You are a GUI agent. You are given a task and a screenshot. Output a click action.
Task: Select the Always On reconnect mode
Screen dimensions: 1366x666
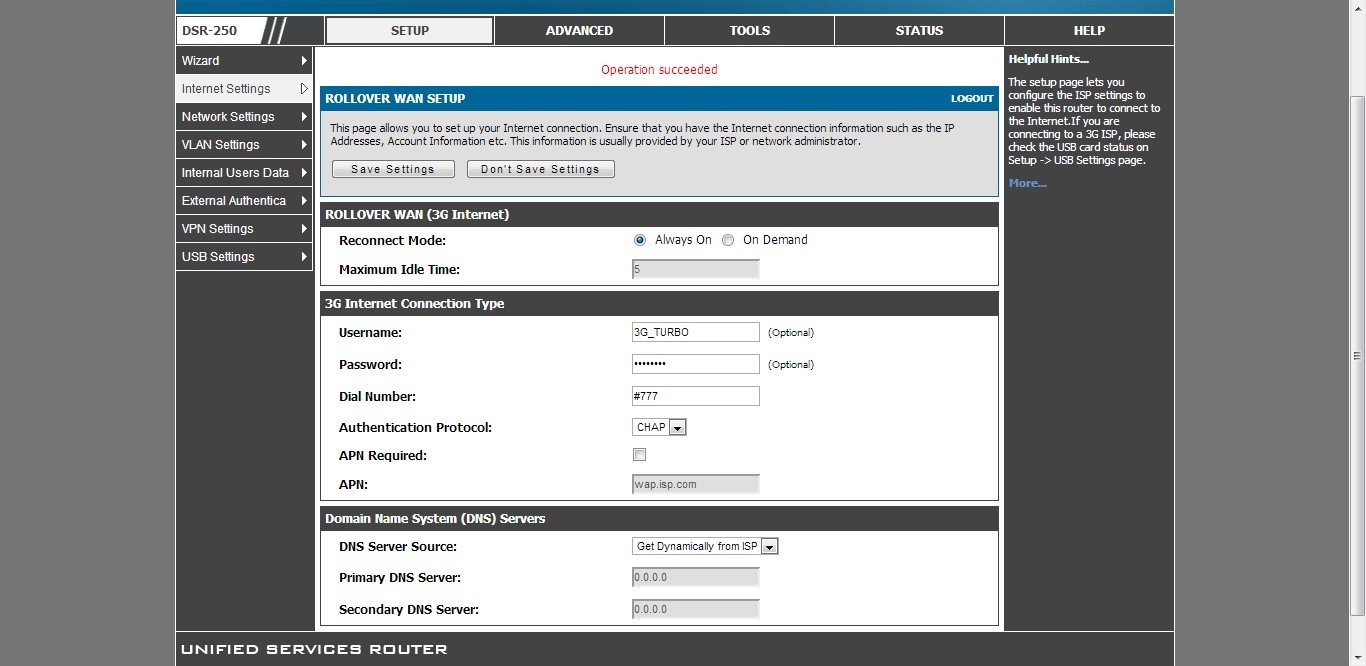[x=640, y=240]
